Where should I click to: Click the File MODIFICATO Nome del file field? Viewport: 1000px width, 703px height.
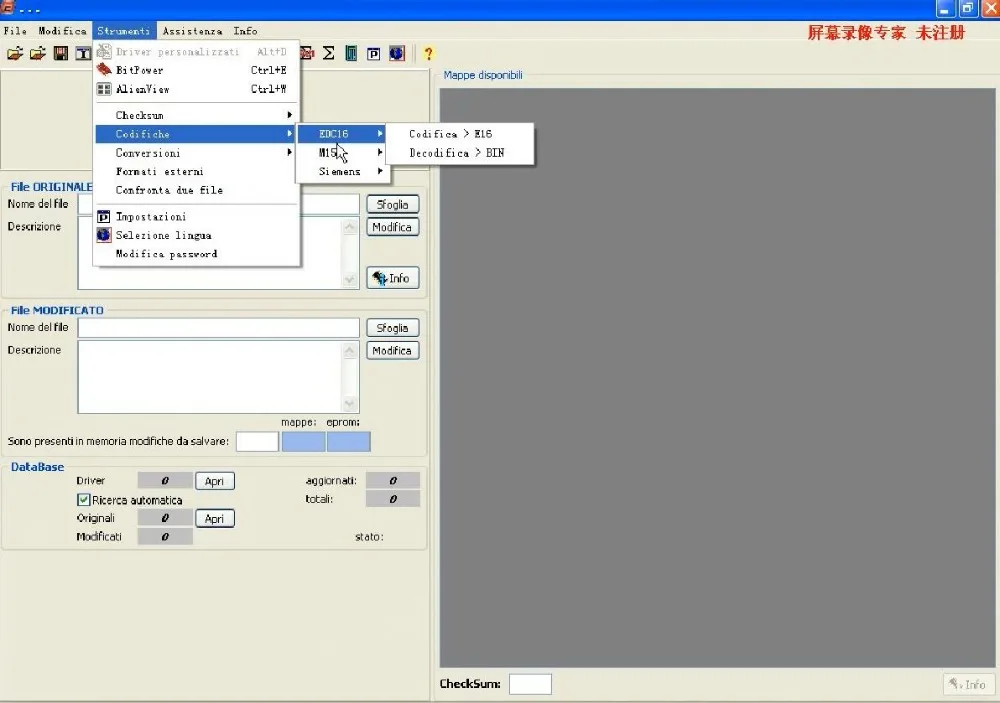(x=219, y=328)
